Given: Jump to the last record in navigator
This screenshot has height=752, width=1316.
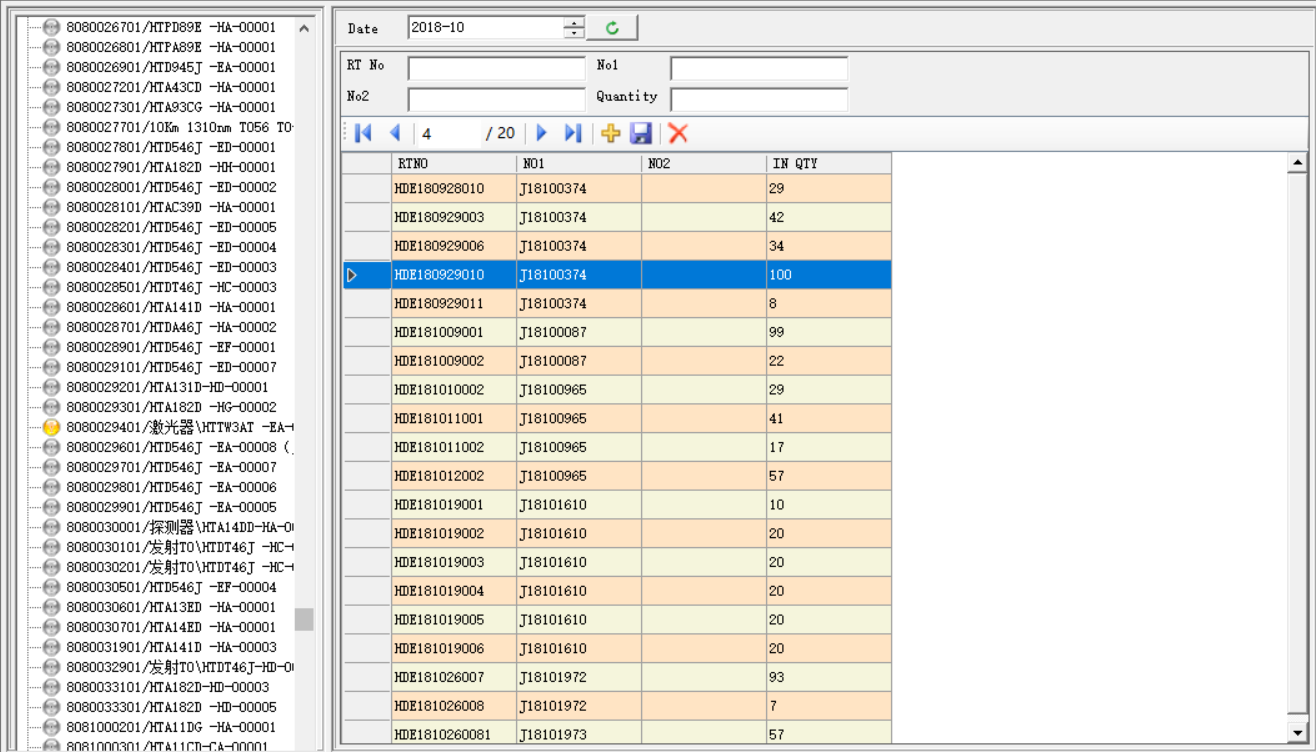Looking at the screenshot, I should tap(573, 133).
